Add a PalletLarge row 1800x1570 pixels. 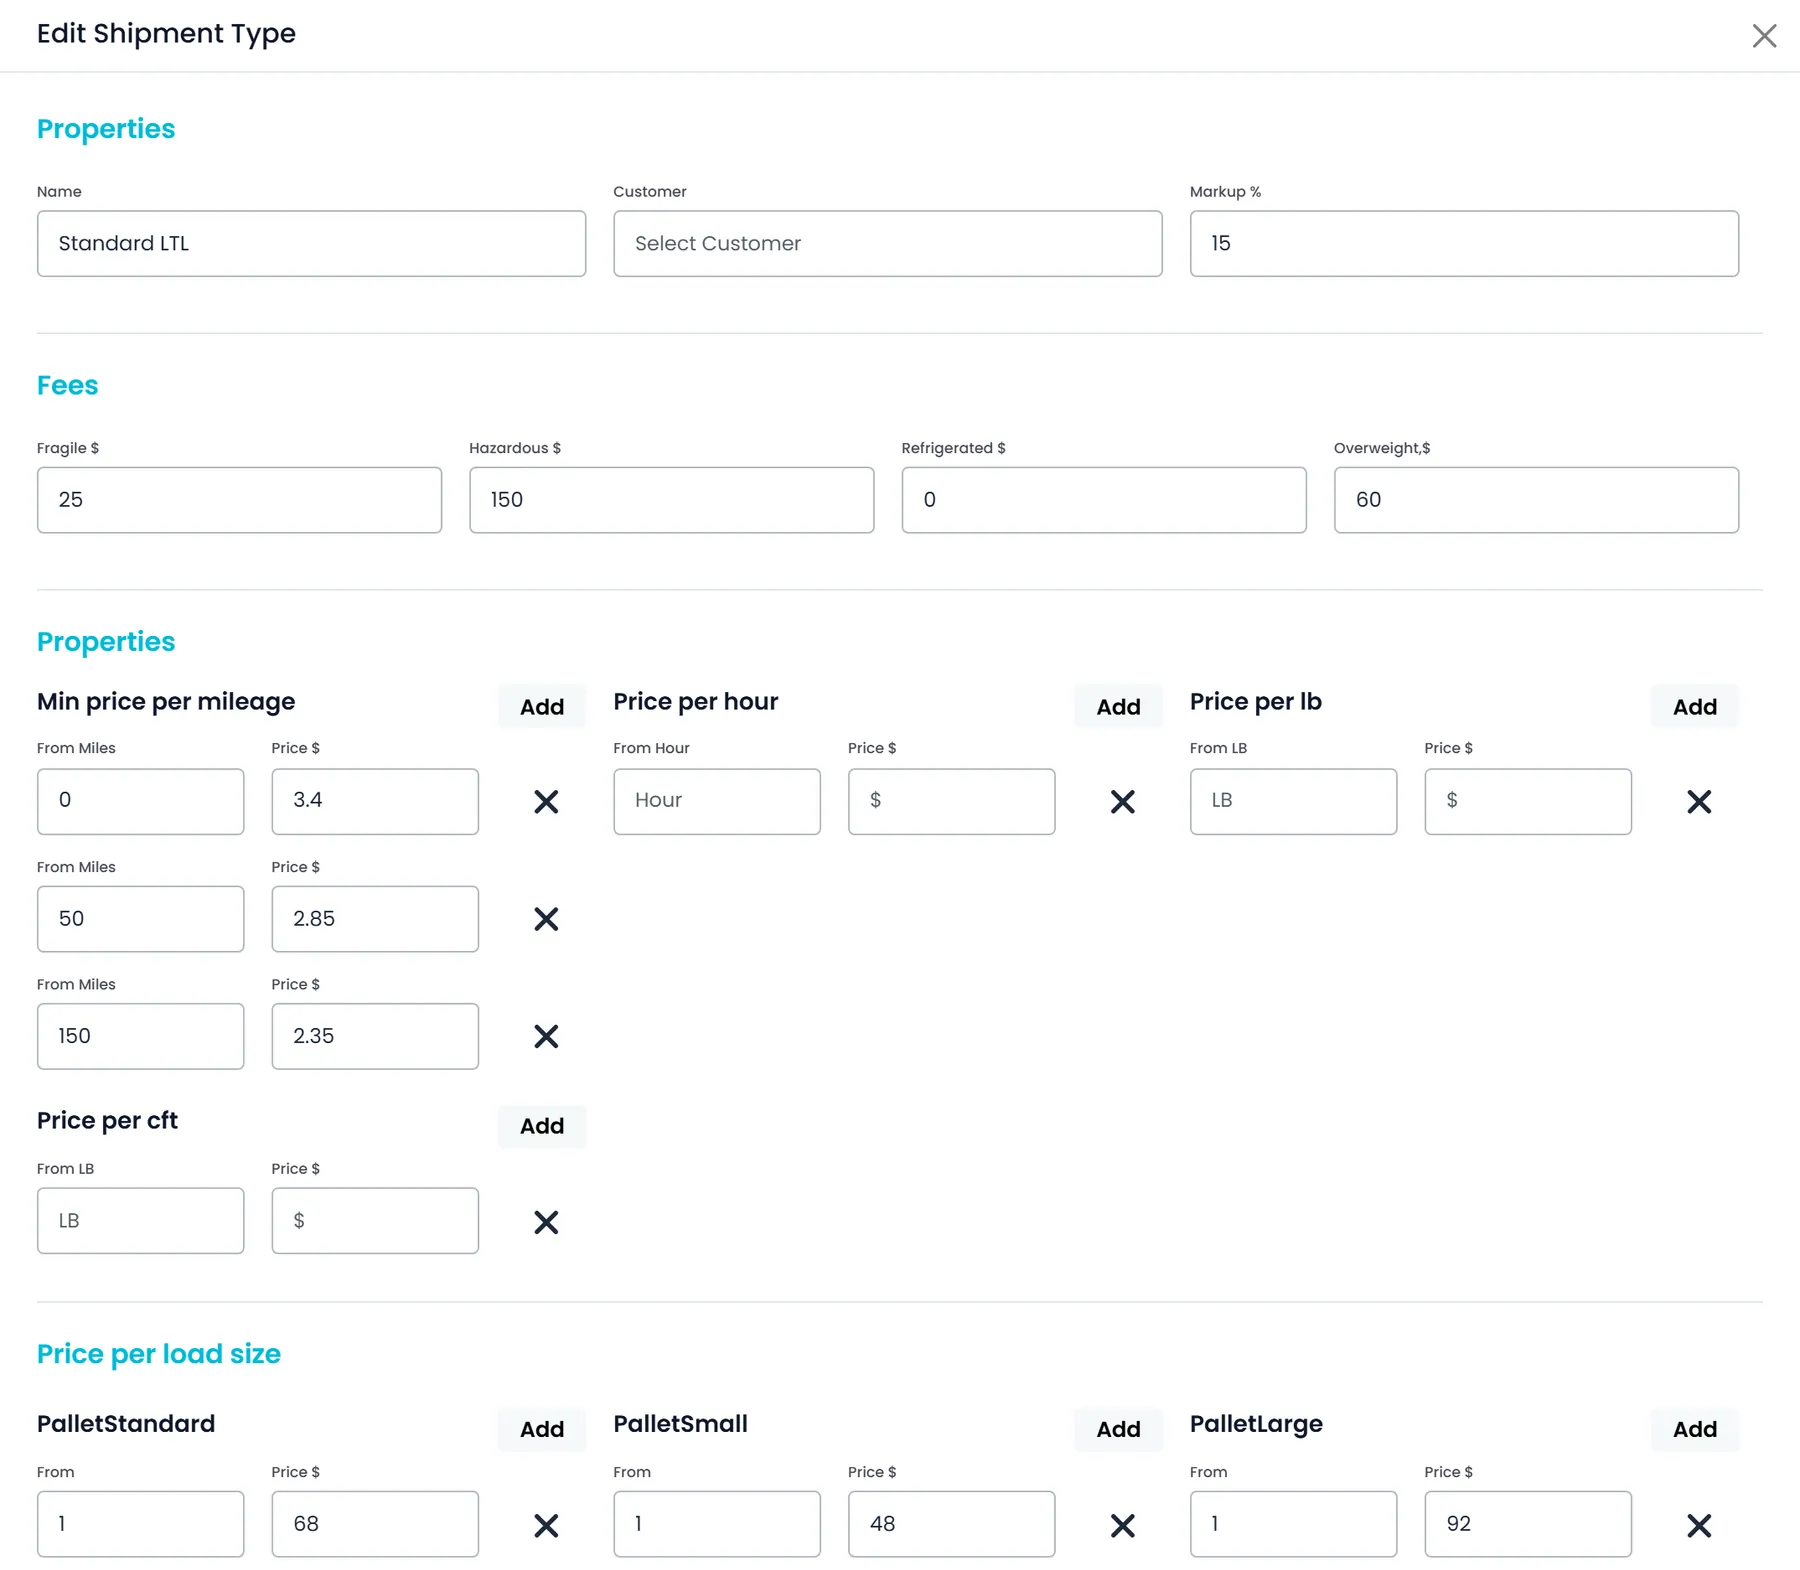[1695, 1429]
